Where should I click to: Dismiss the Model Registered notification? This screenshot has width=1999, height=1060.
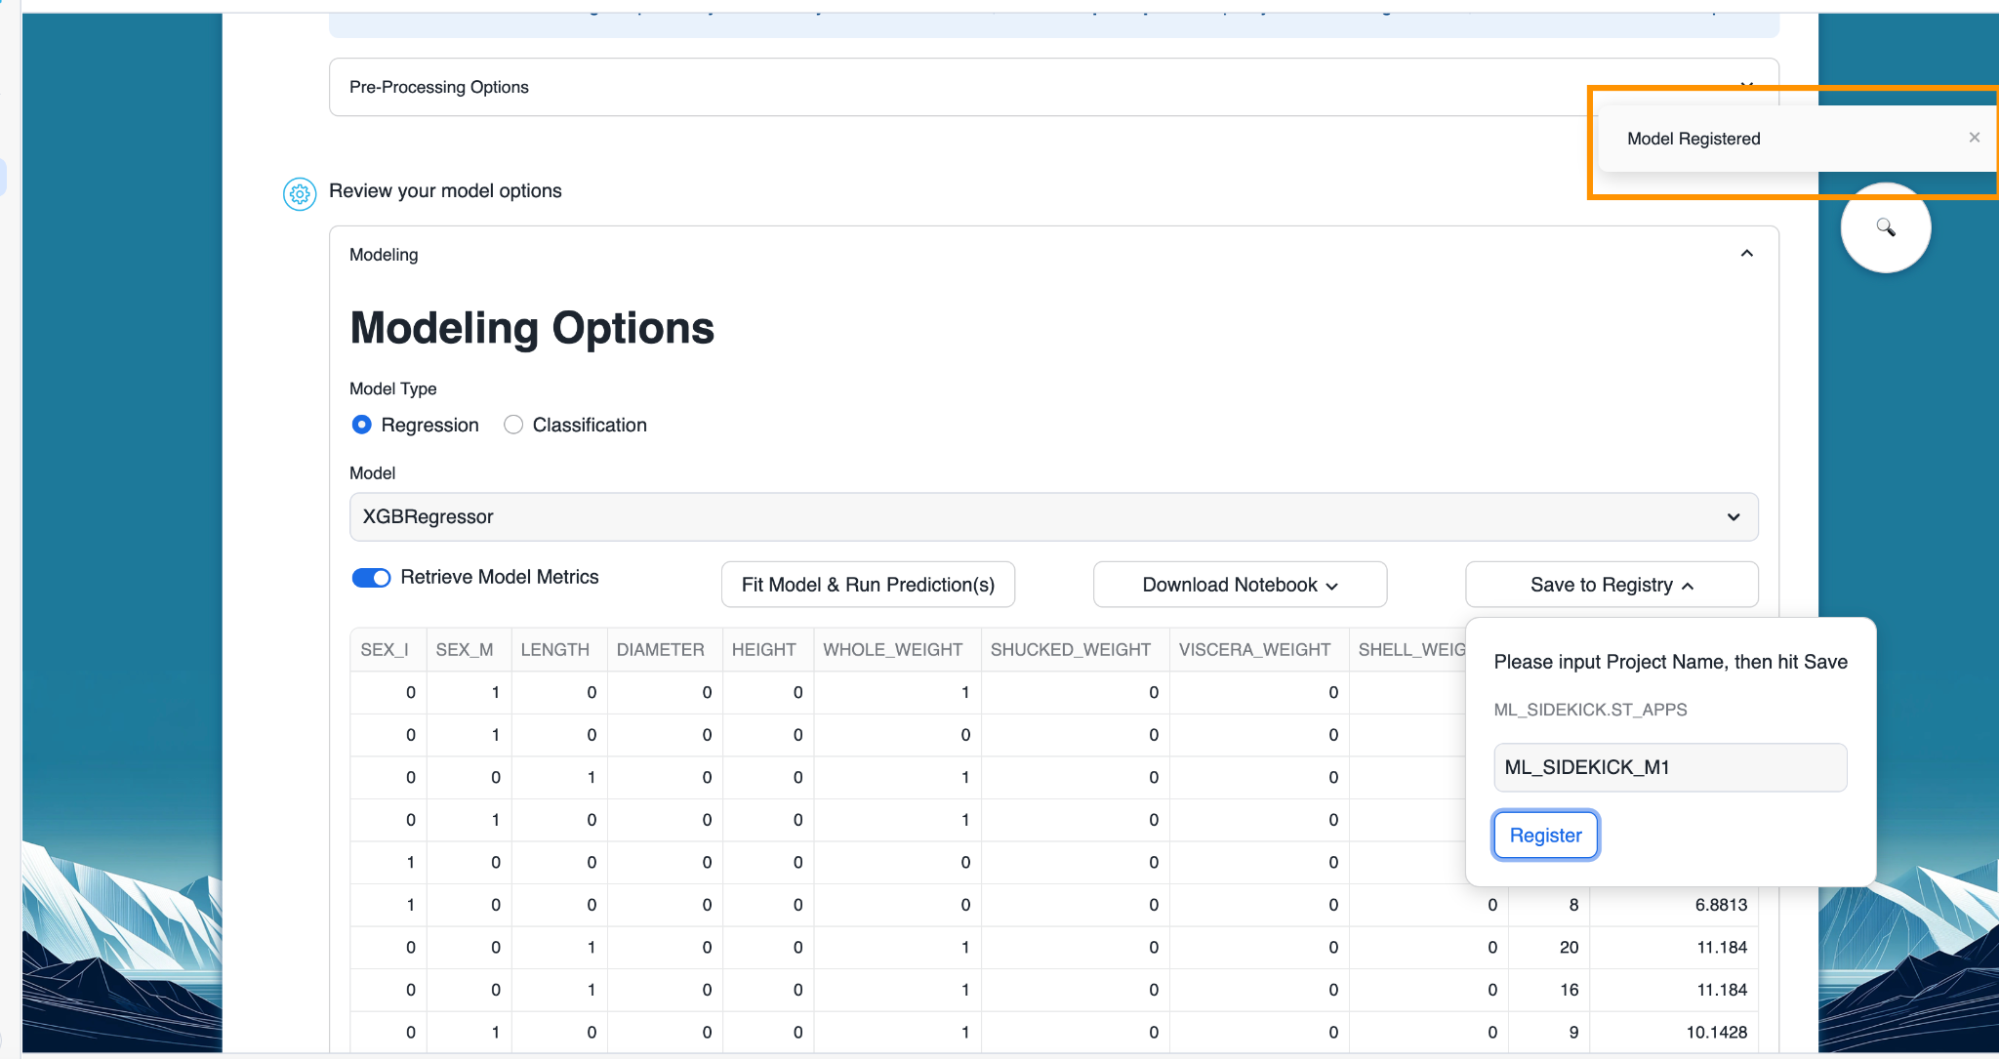(1973, 138)
